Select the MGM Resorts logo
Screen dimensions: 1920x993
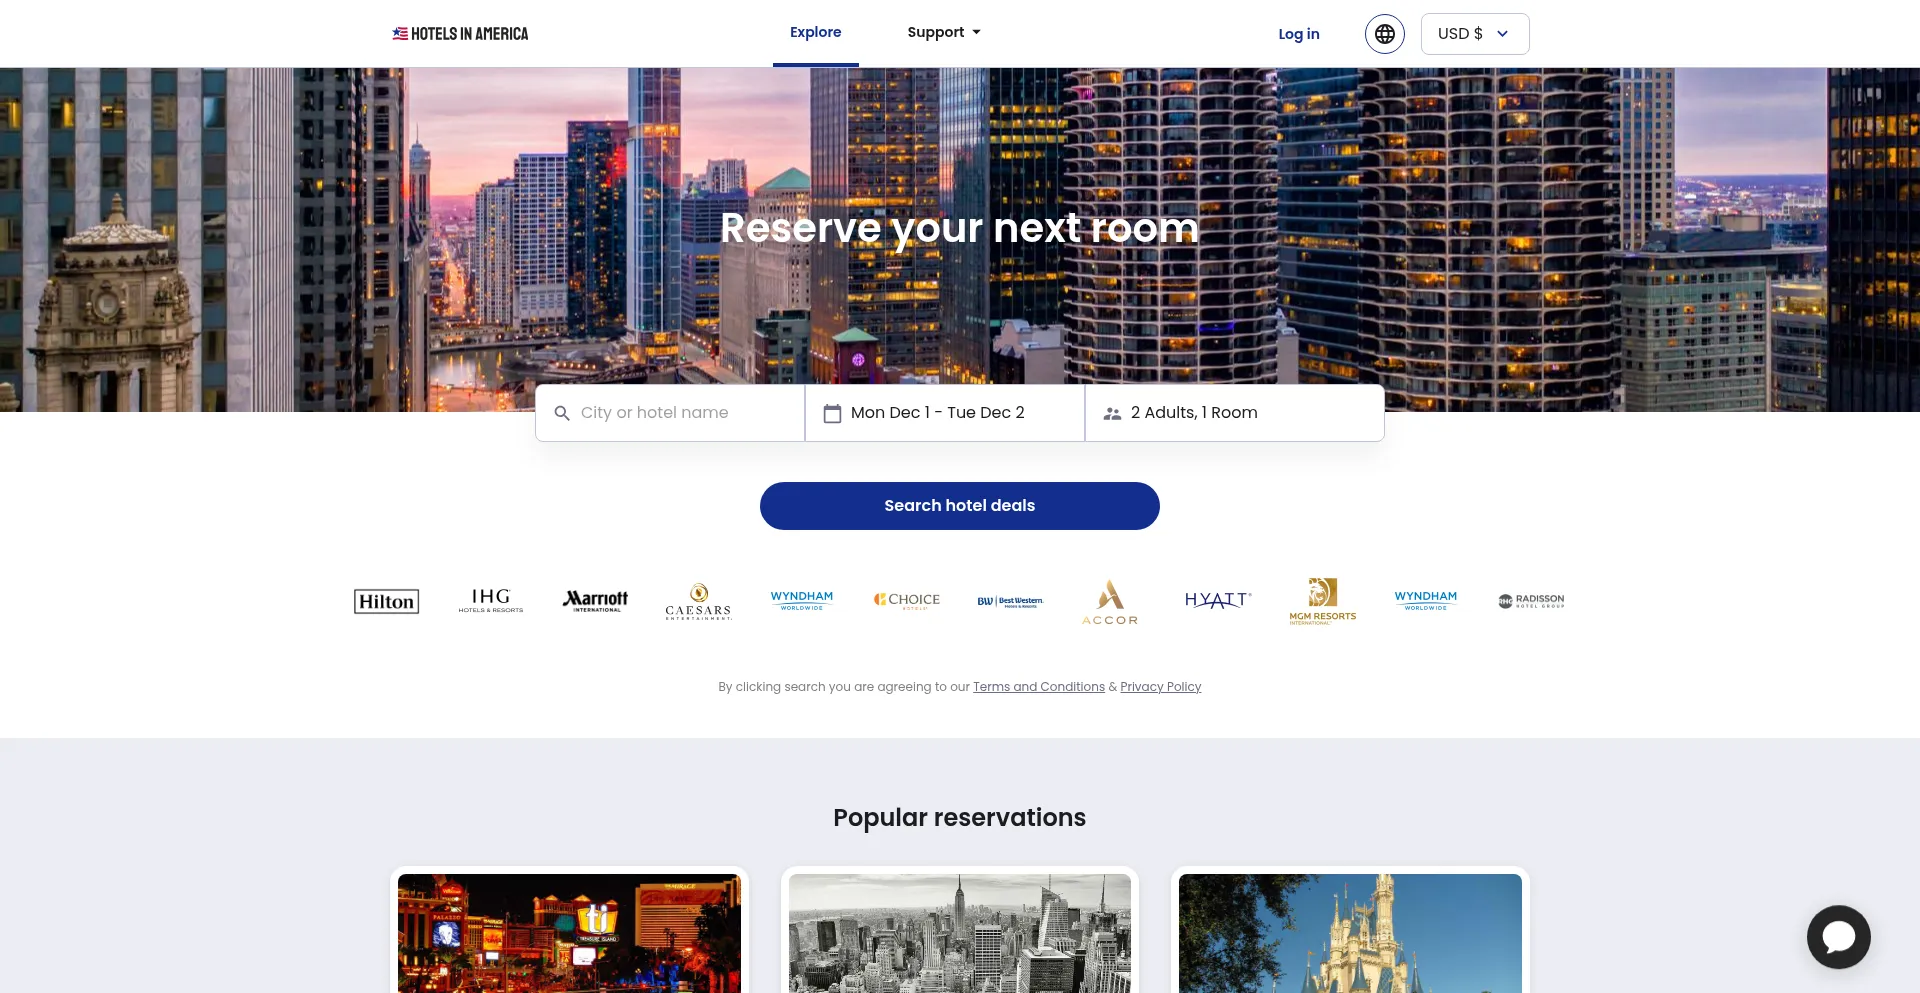click(x=1322, y=601)
